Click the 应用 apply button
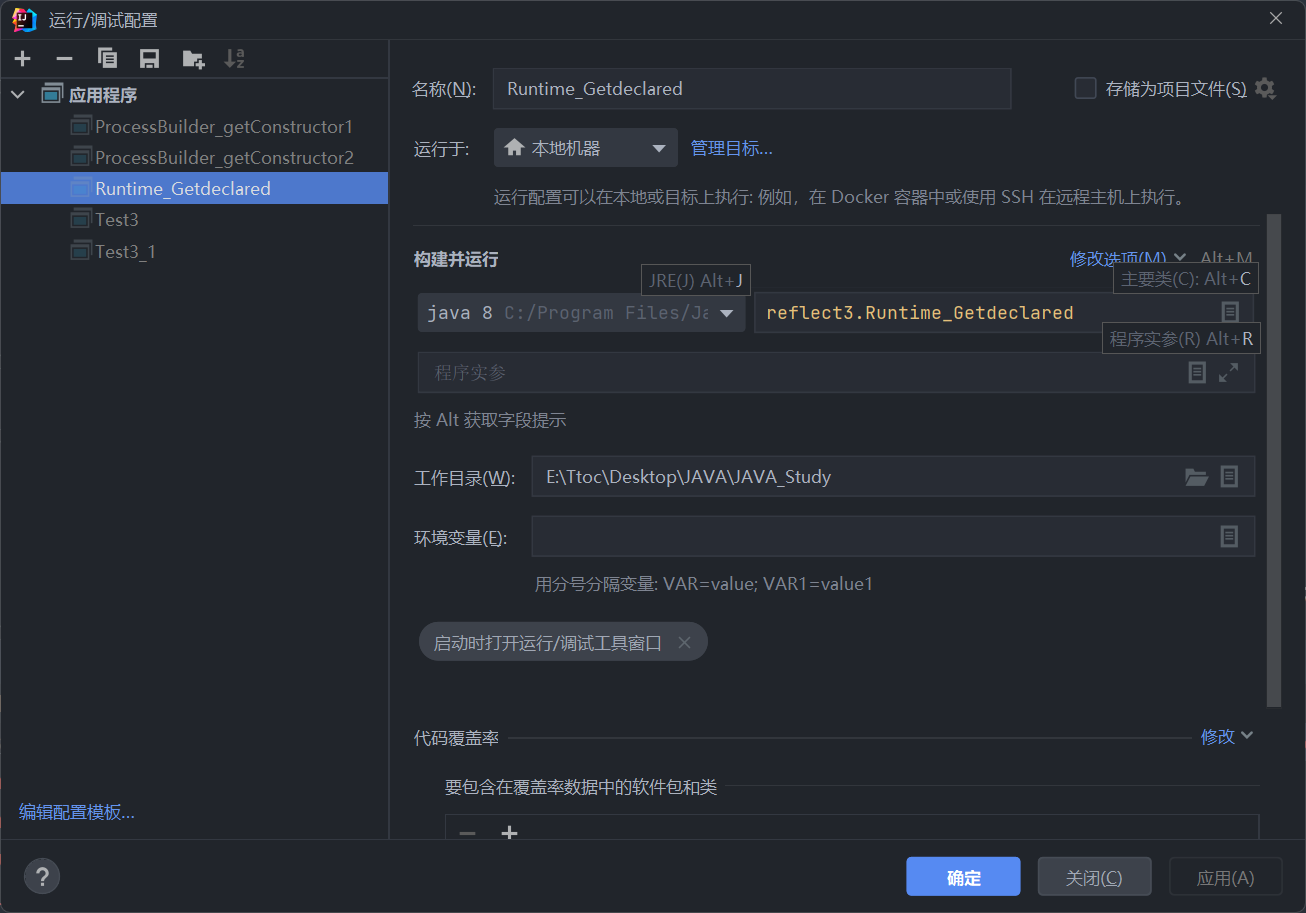 click(1226, 878)
